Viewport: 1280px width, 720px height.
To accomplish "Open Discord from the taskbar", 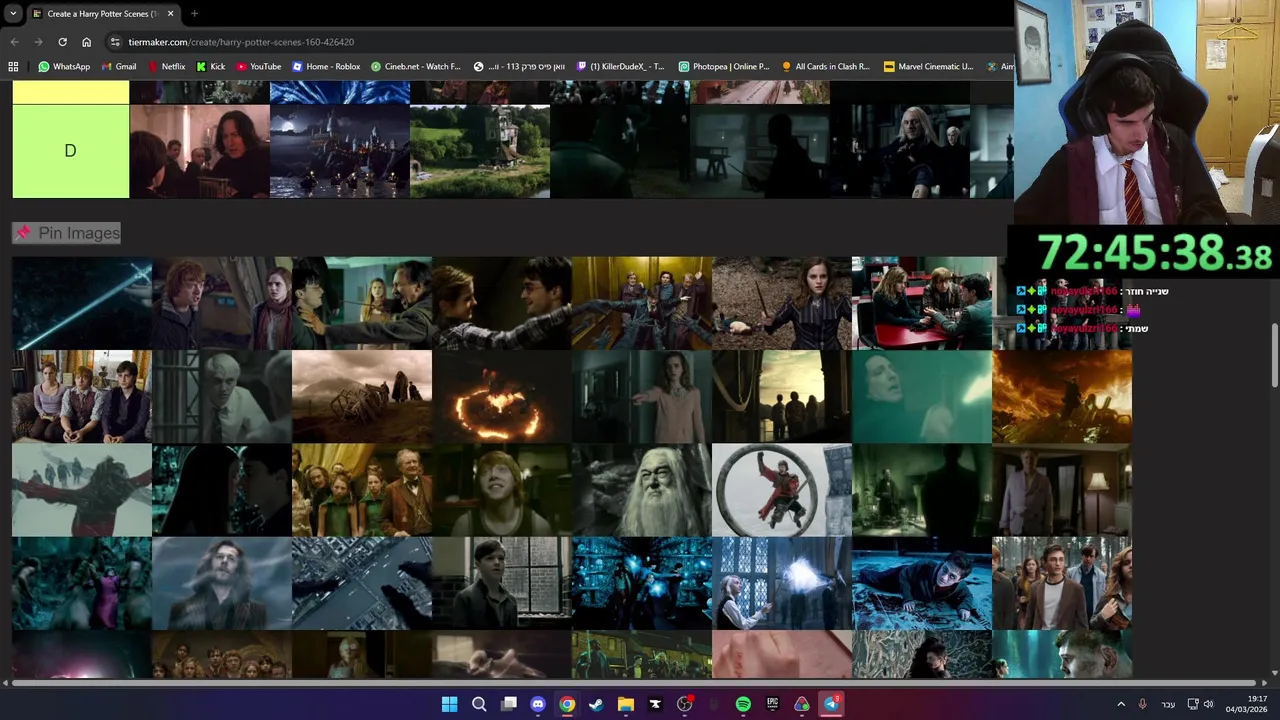I will (538, 704).
